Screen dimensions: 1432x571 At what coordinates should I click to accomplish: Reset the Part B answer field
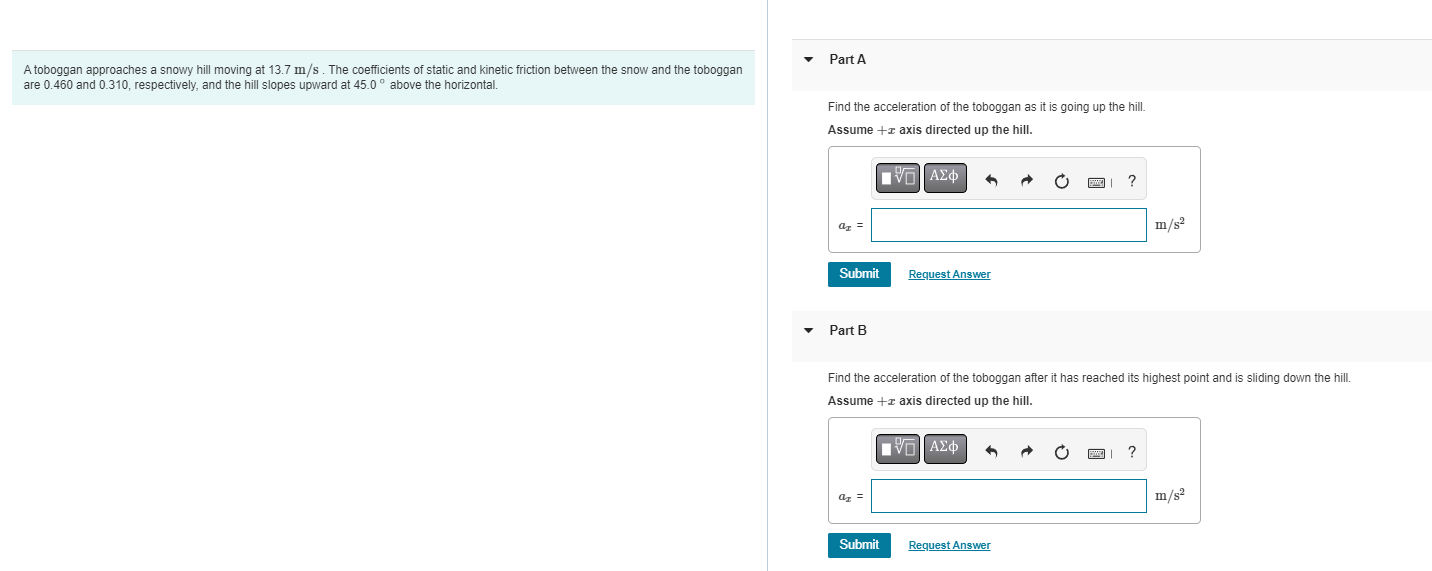[x=1061, y=452]
